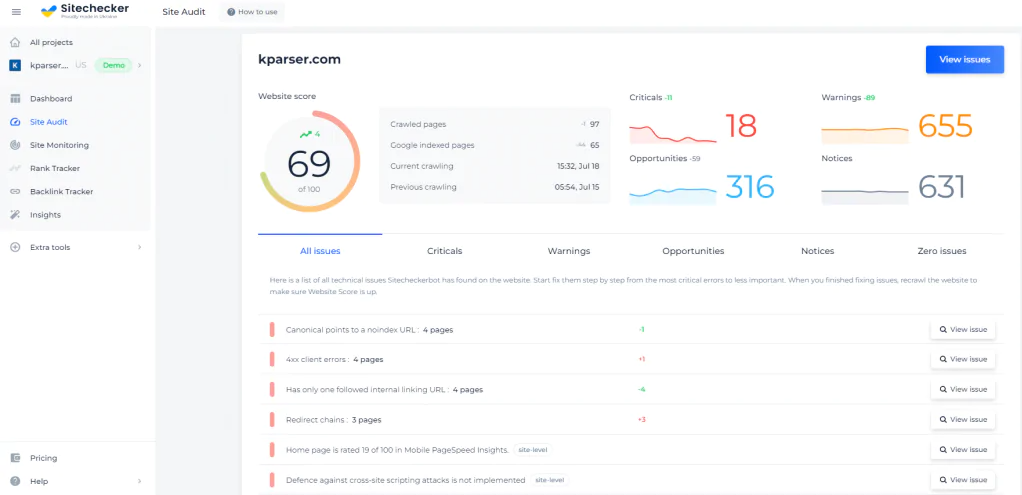
Task: Select the Zero issues tab
Action: tap(941, 251)
